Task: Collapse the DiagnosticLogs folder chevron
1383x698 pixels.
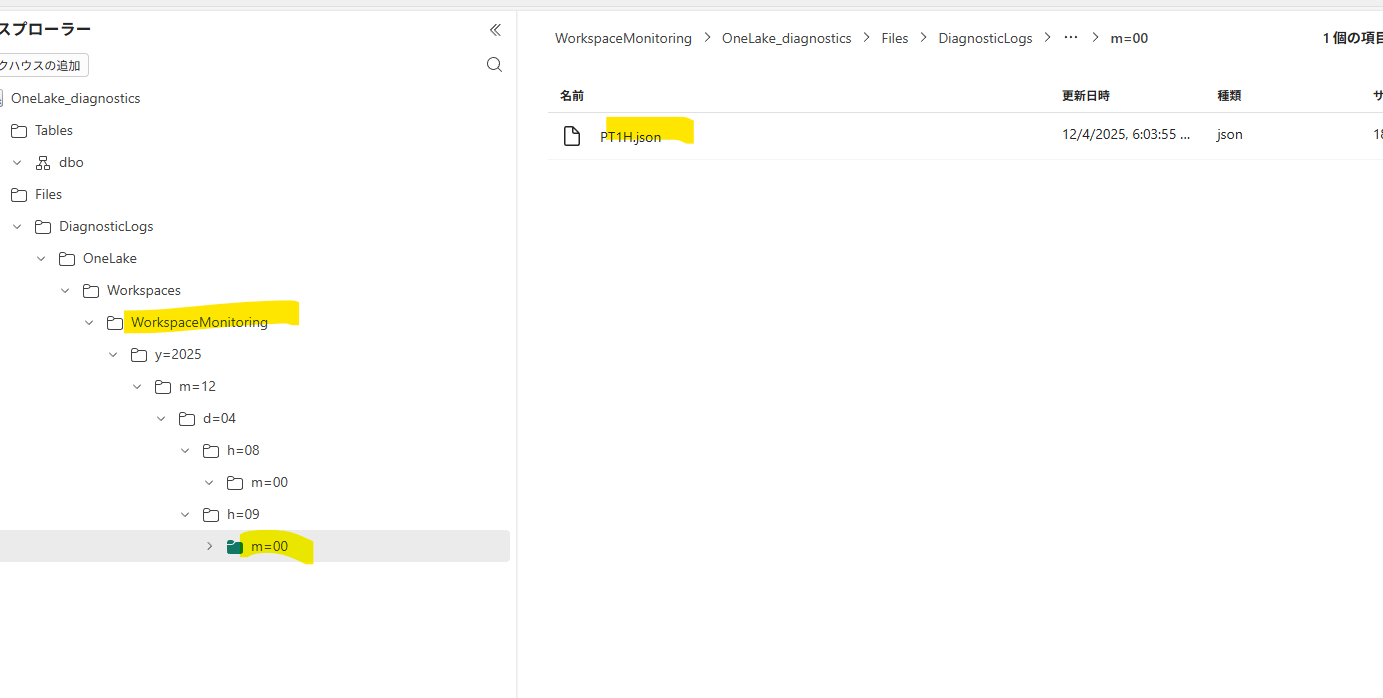Action: (x=17, y=226)
